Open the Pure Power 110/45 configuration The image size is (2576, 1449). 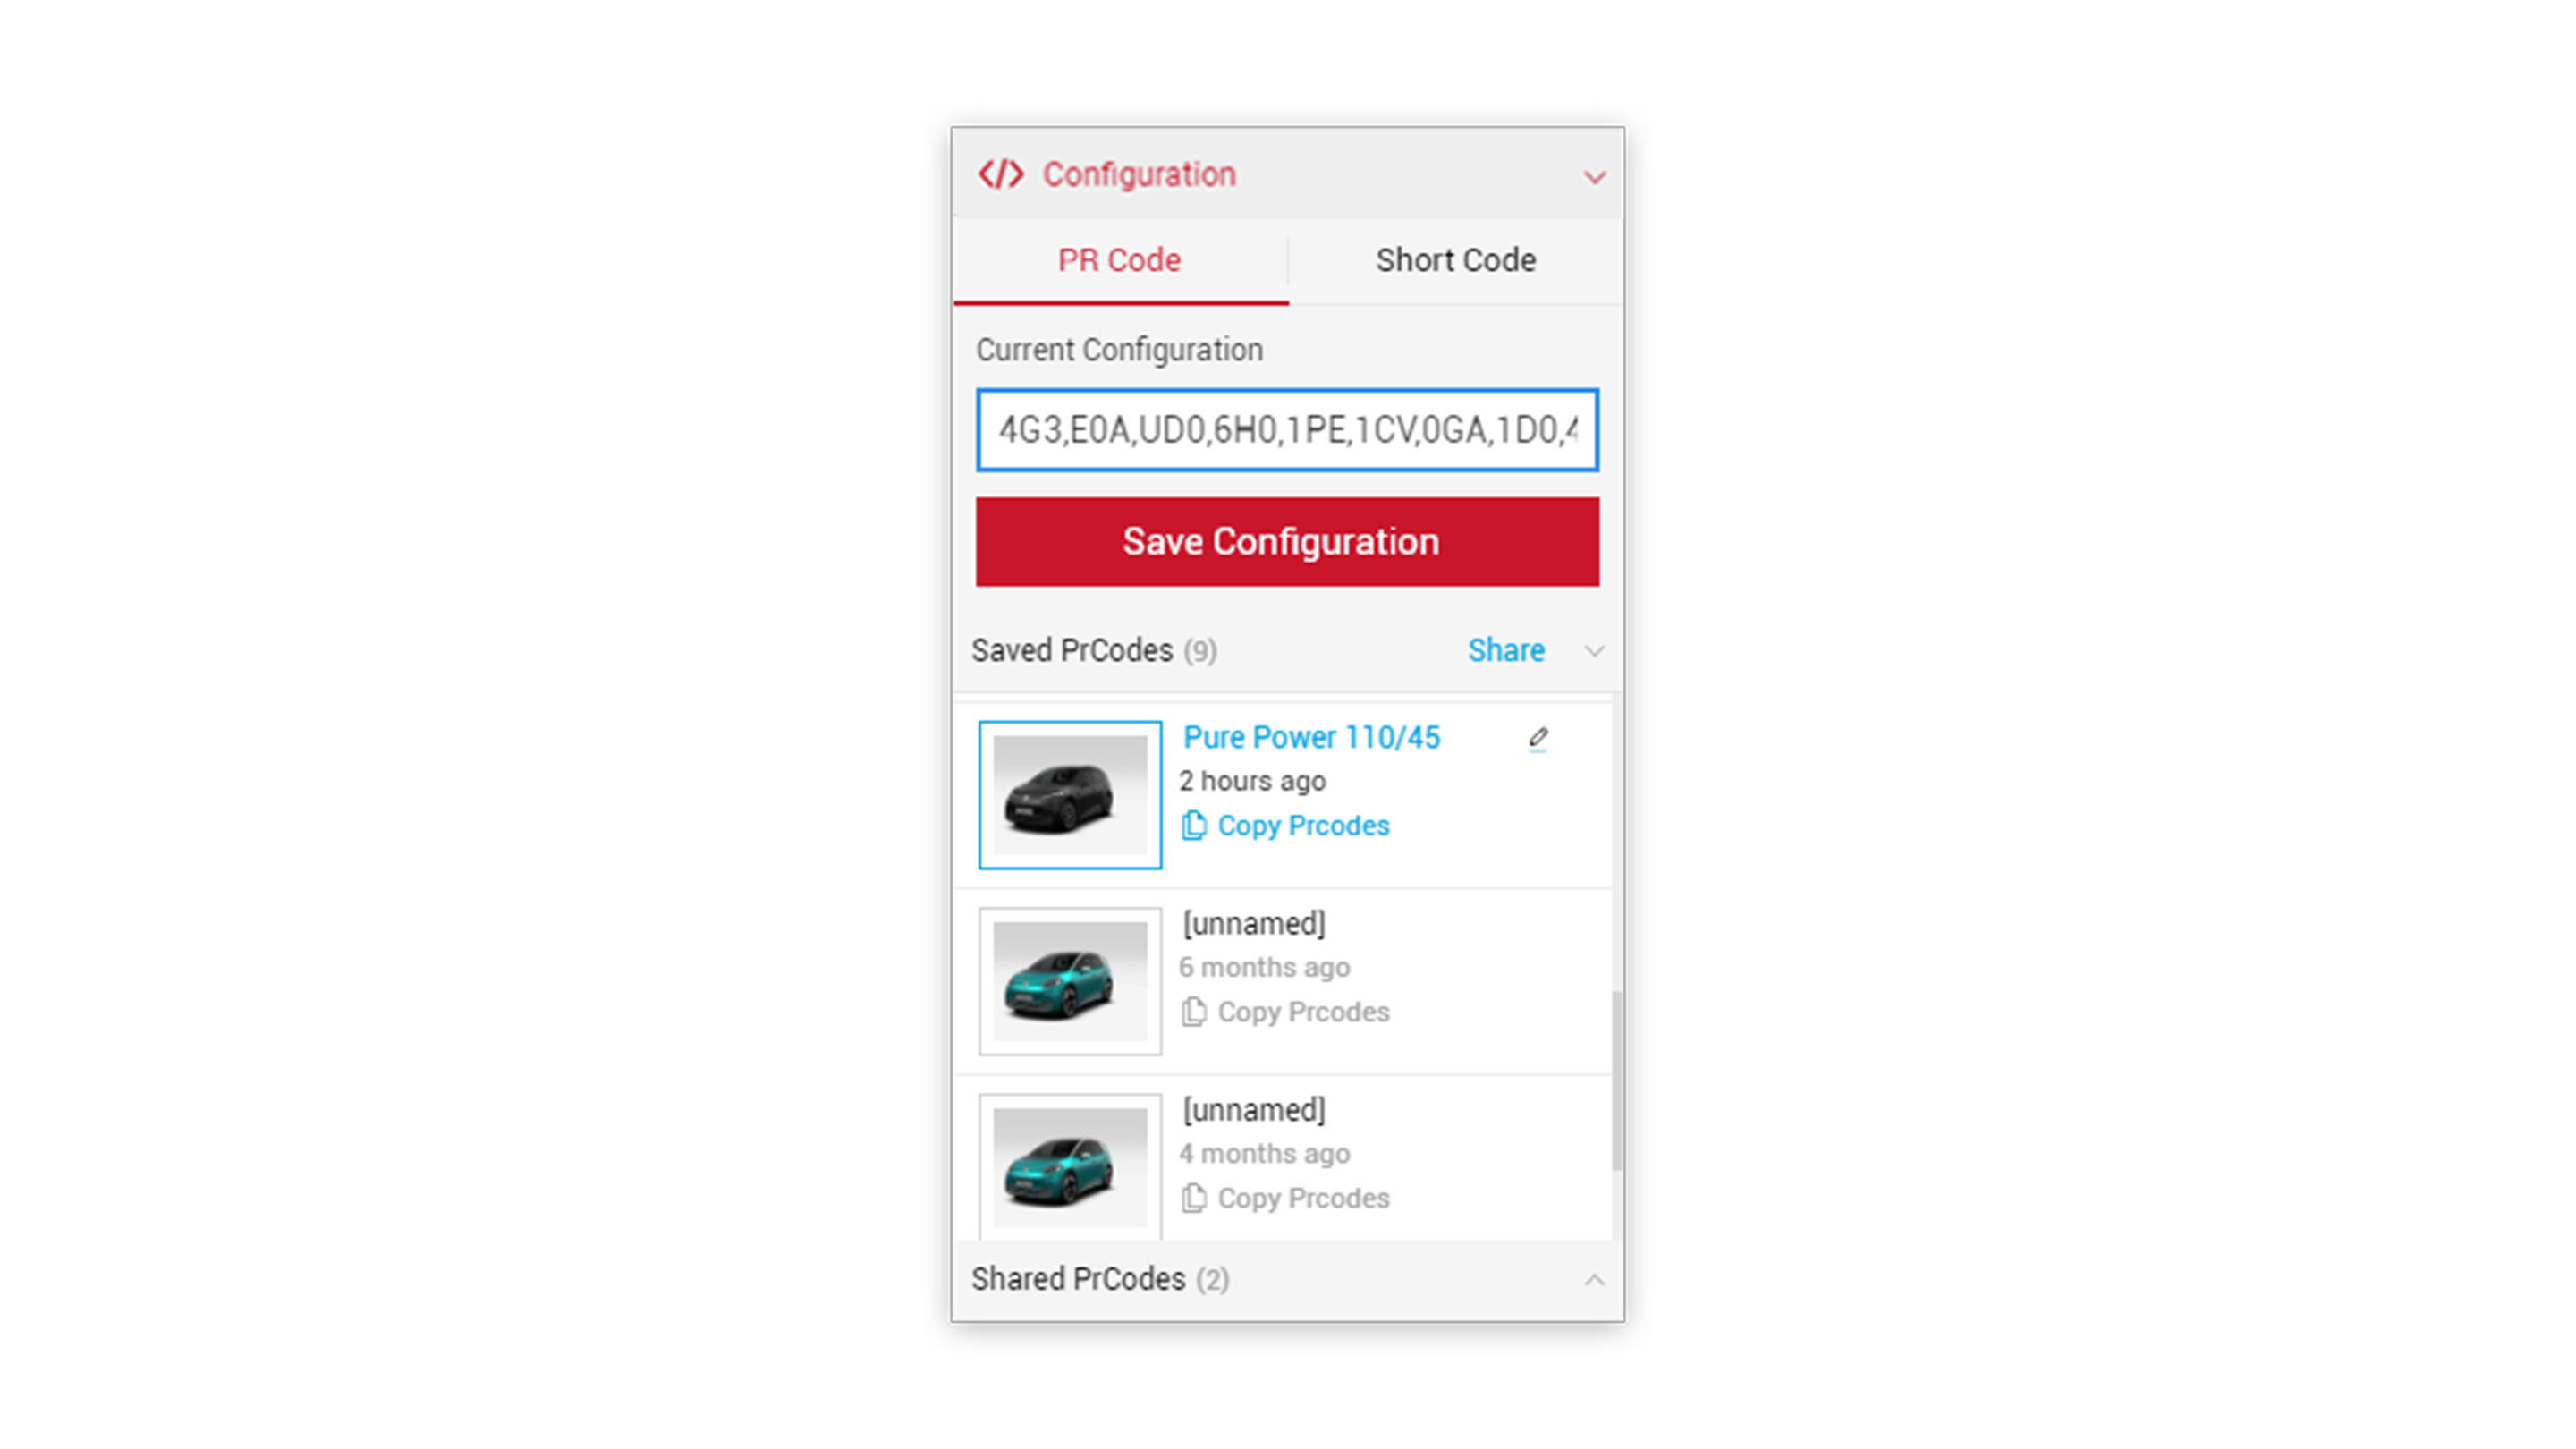coord(1311,737)
